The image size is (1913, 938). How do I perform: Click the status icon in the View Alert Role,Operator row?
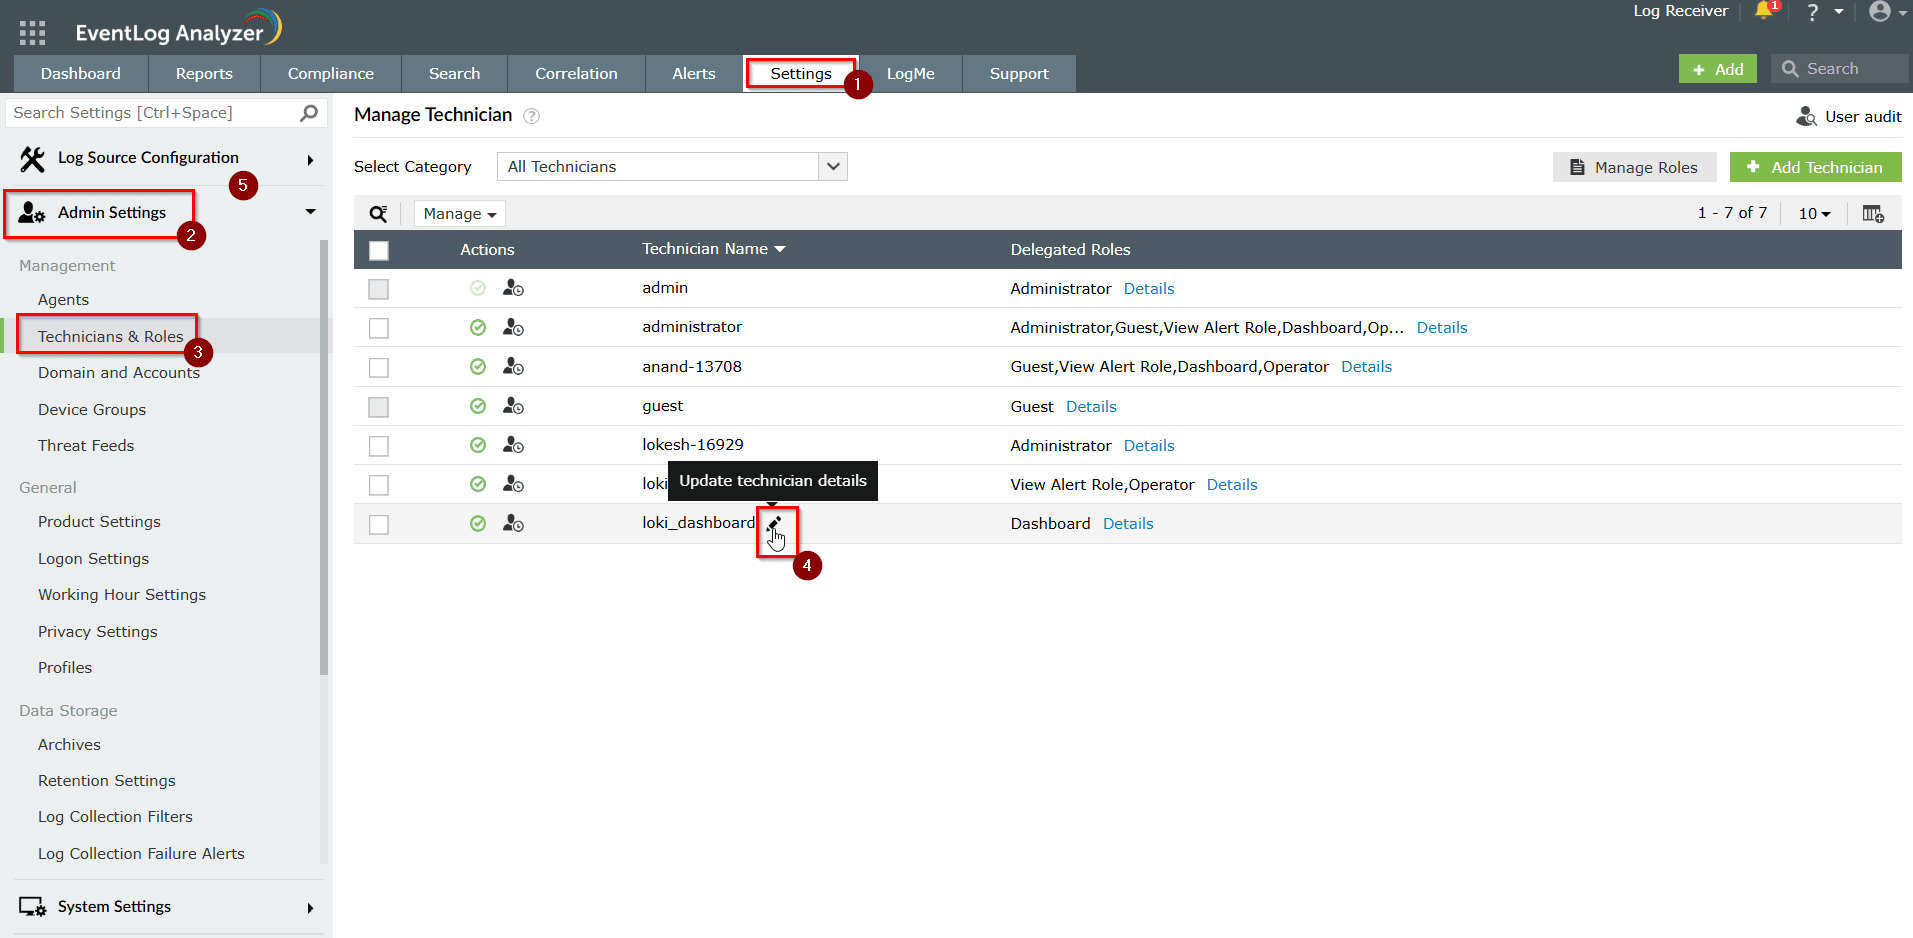pyautogui.click(x=478, y=484)
